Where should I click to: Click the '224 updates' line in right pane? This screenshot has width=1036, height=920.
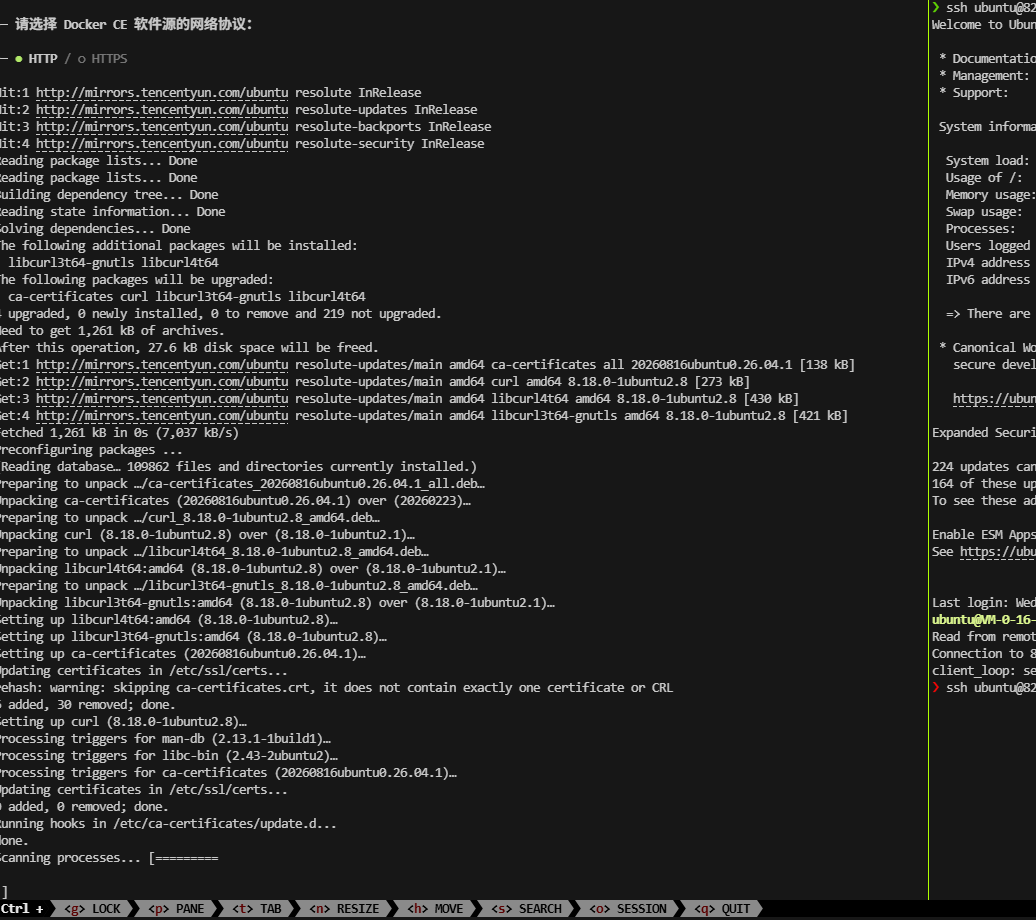click(984, 467)
